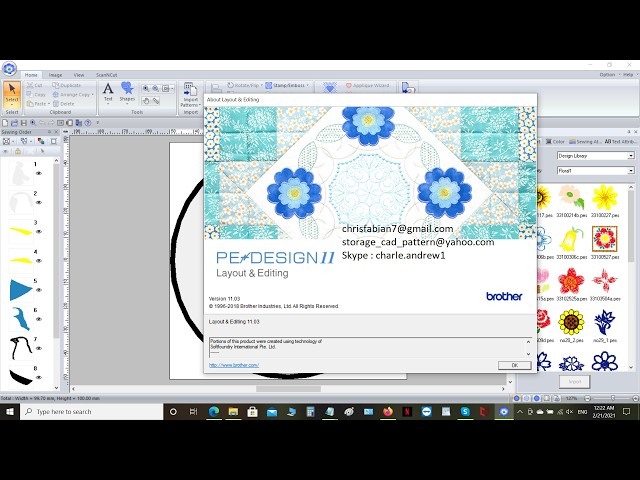Save file from quick toolbar

24,122
